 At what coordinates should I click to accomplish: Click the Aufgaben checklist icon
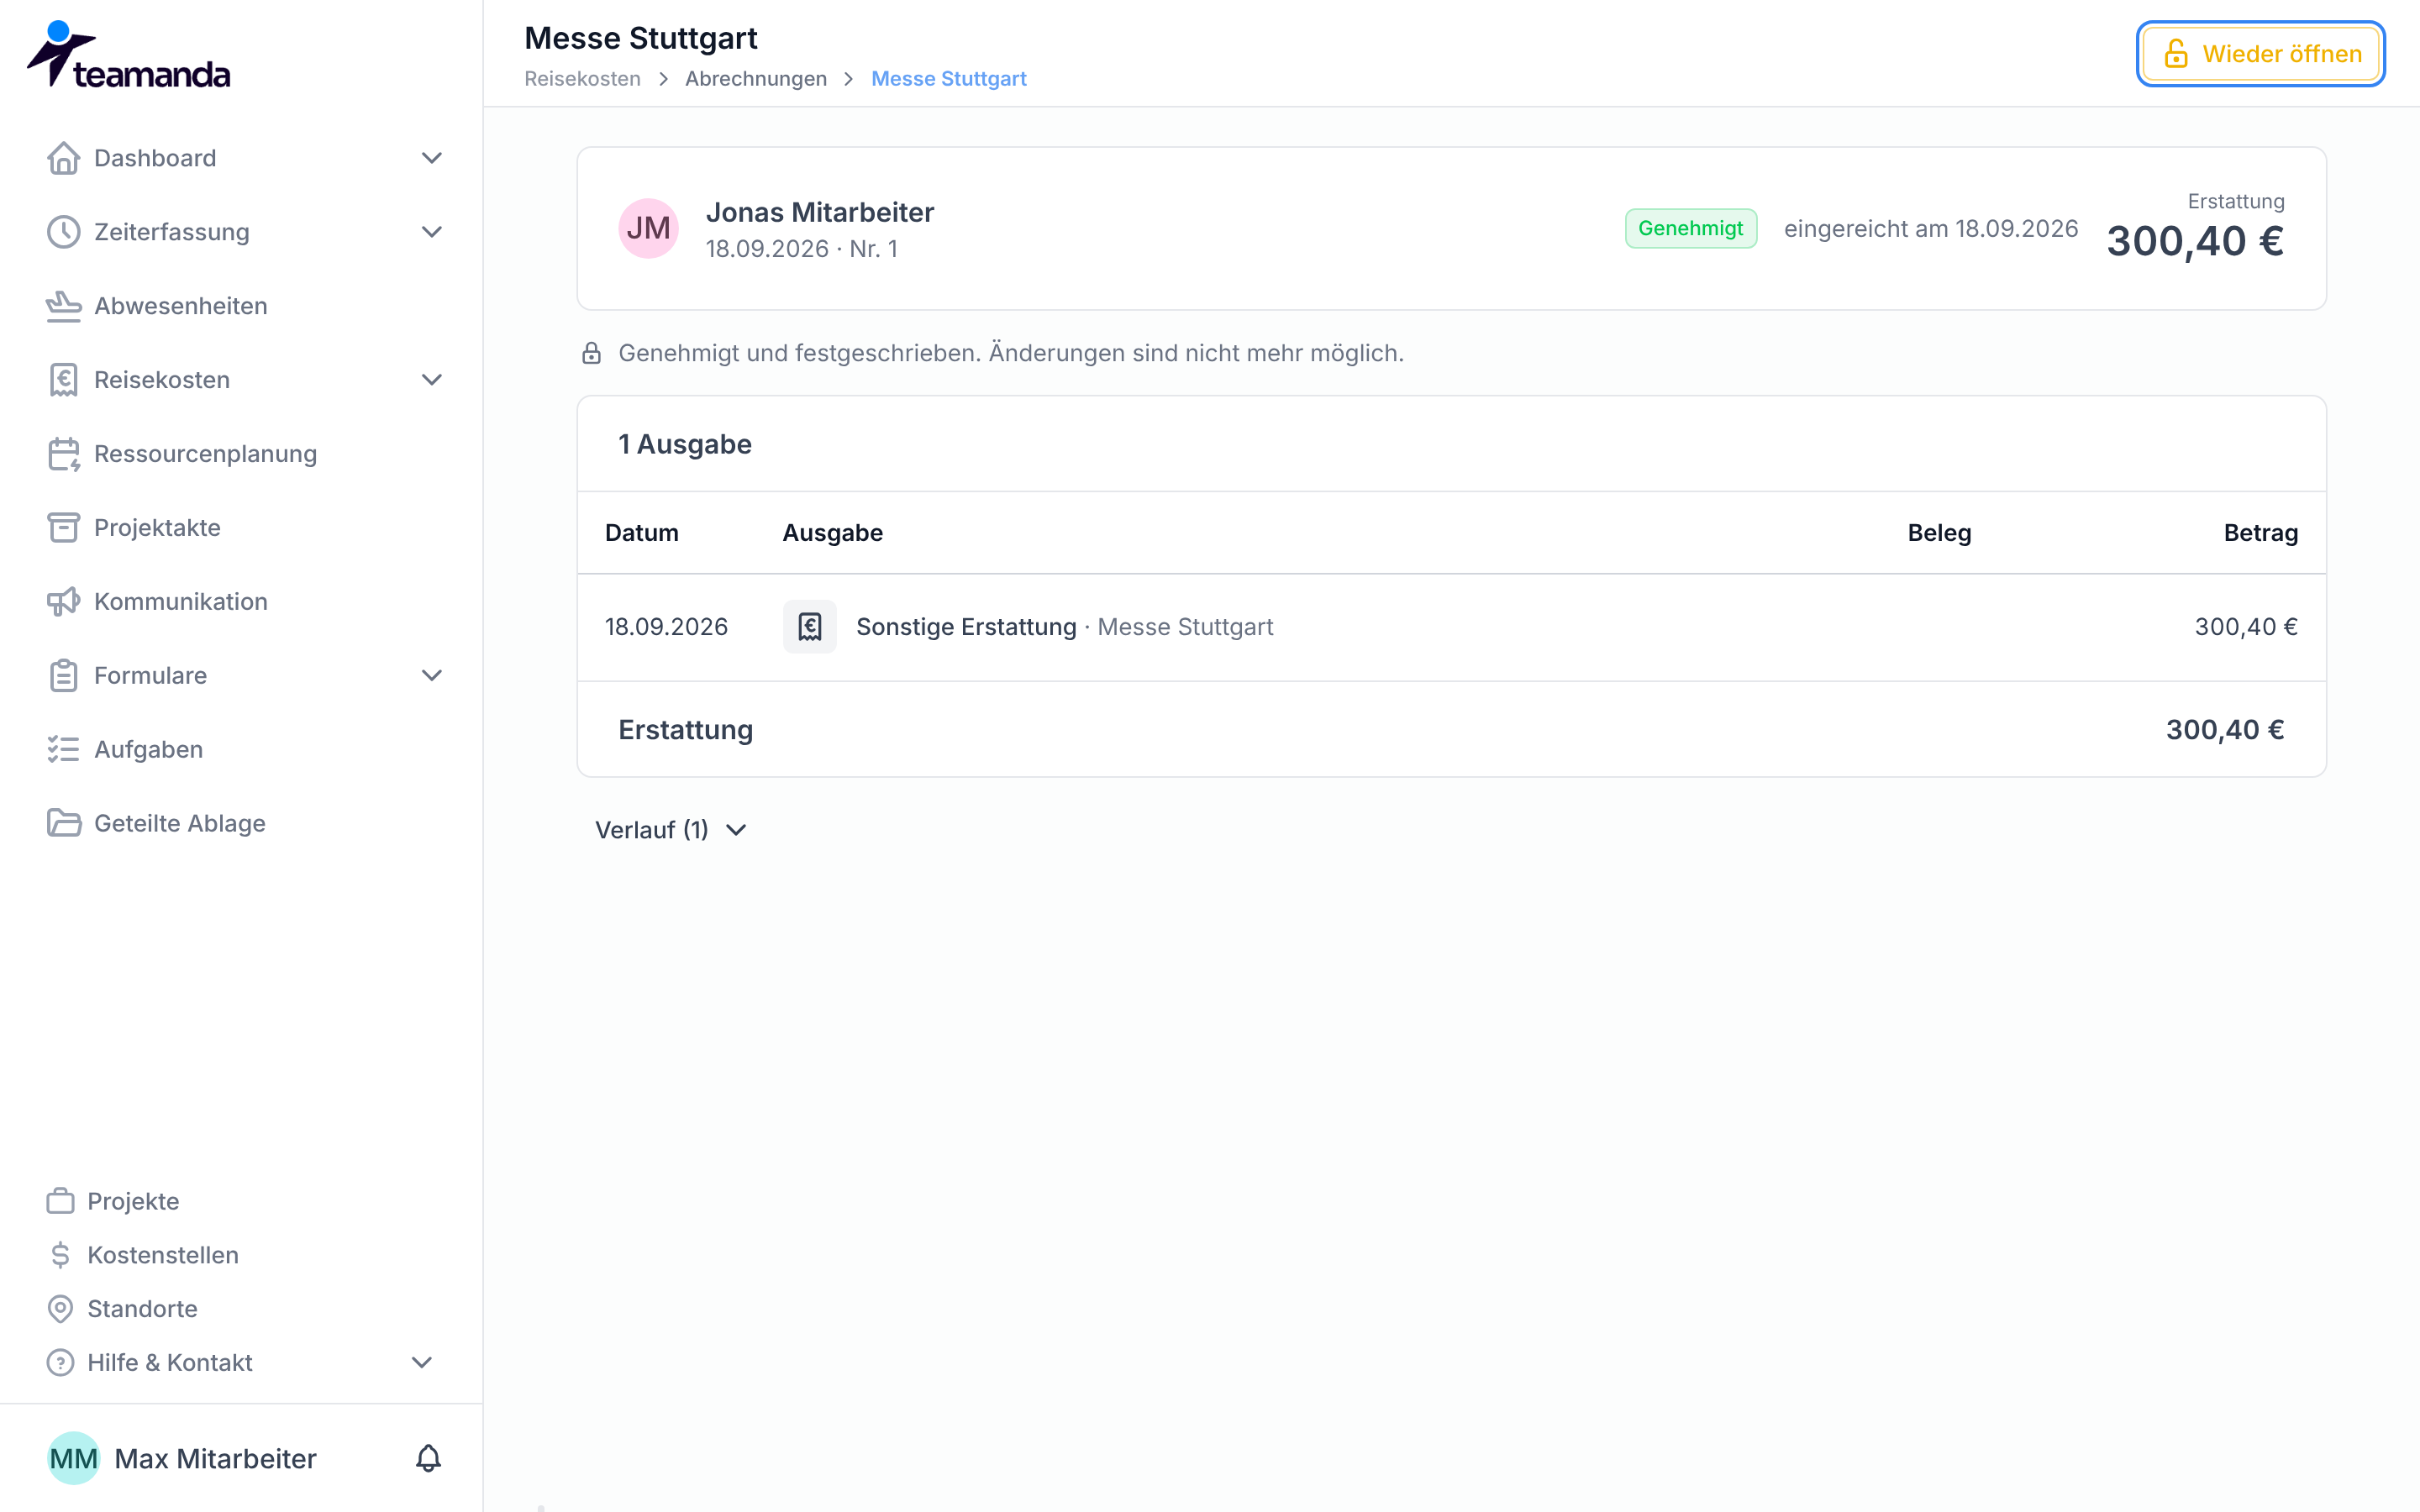63,750
